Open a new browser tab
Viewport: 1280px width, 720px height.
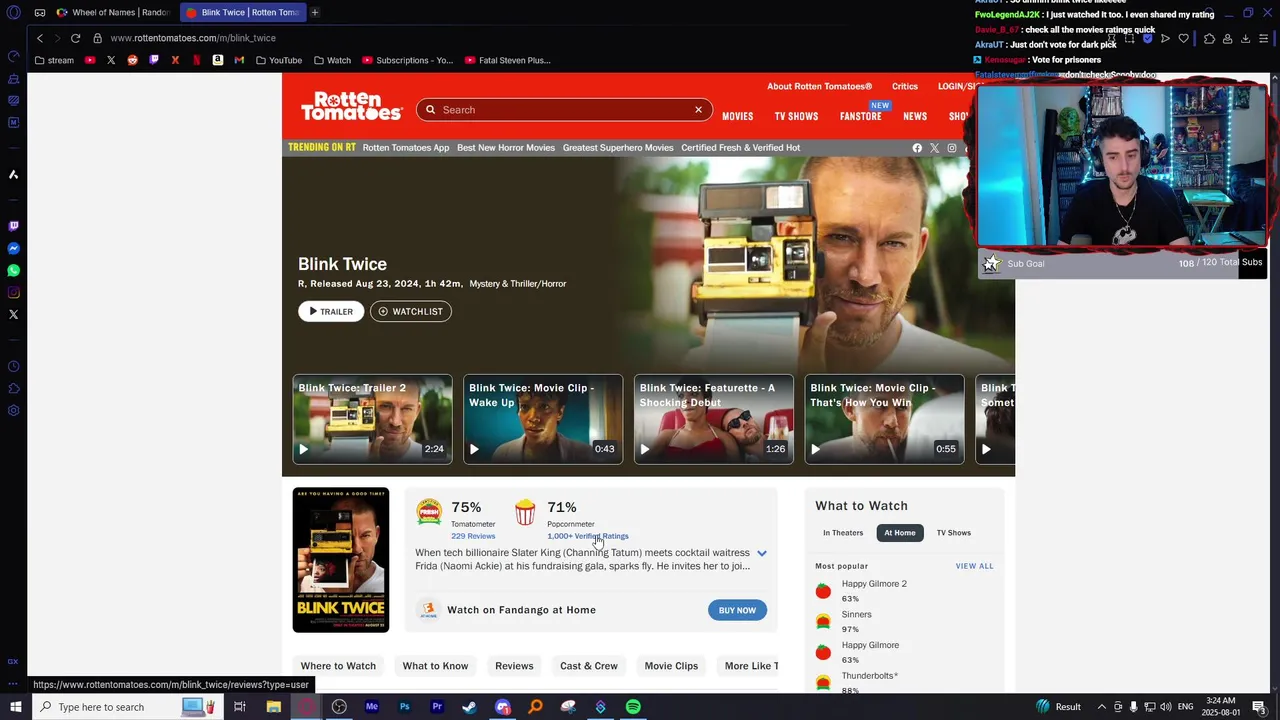point(314,12)
